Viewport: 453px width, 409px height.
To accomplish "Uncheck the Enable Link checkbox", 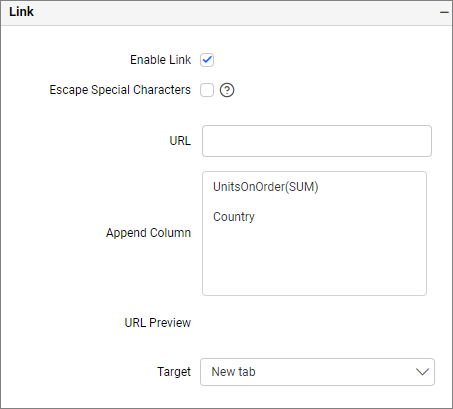I will pyautogui.click(x=207, y=60).
